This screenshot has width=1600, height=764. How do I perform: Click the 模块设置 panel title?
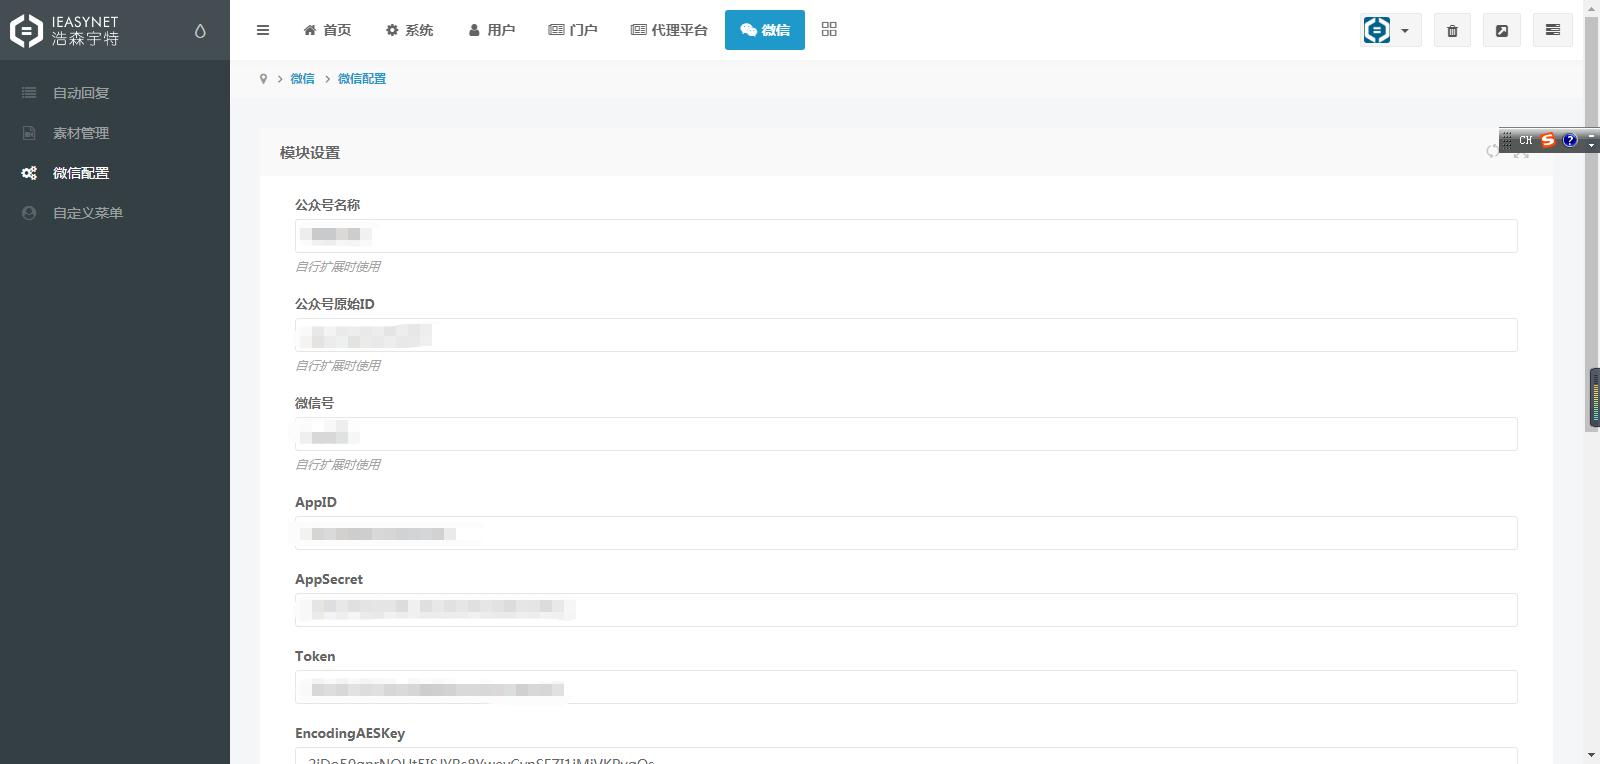click(310, 153)
